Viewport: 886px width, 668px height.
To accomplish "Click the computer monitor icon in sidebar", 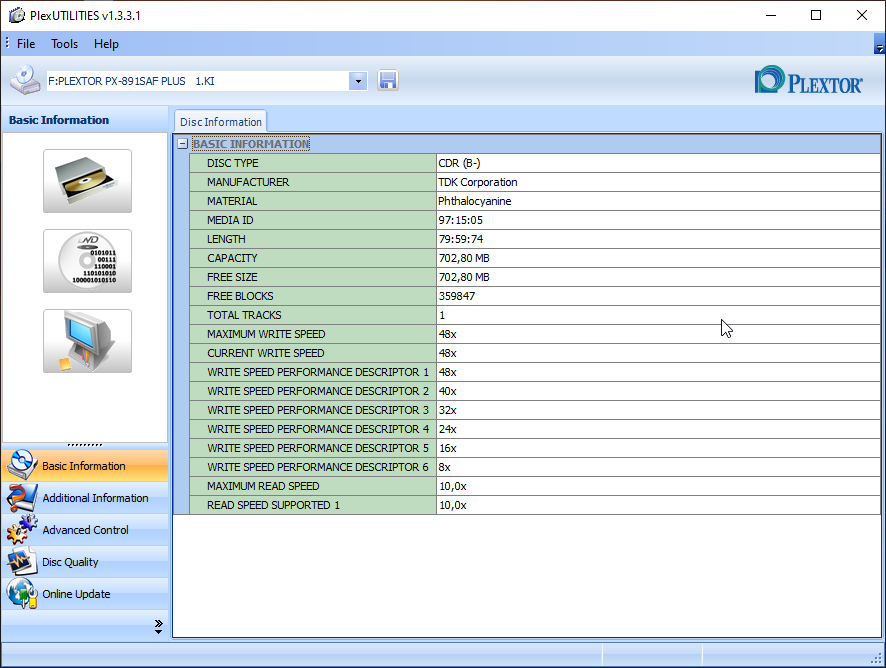I will [88, 341].
